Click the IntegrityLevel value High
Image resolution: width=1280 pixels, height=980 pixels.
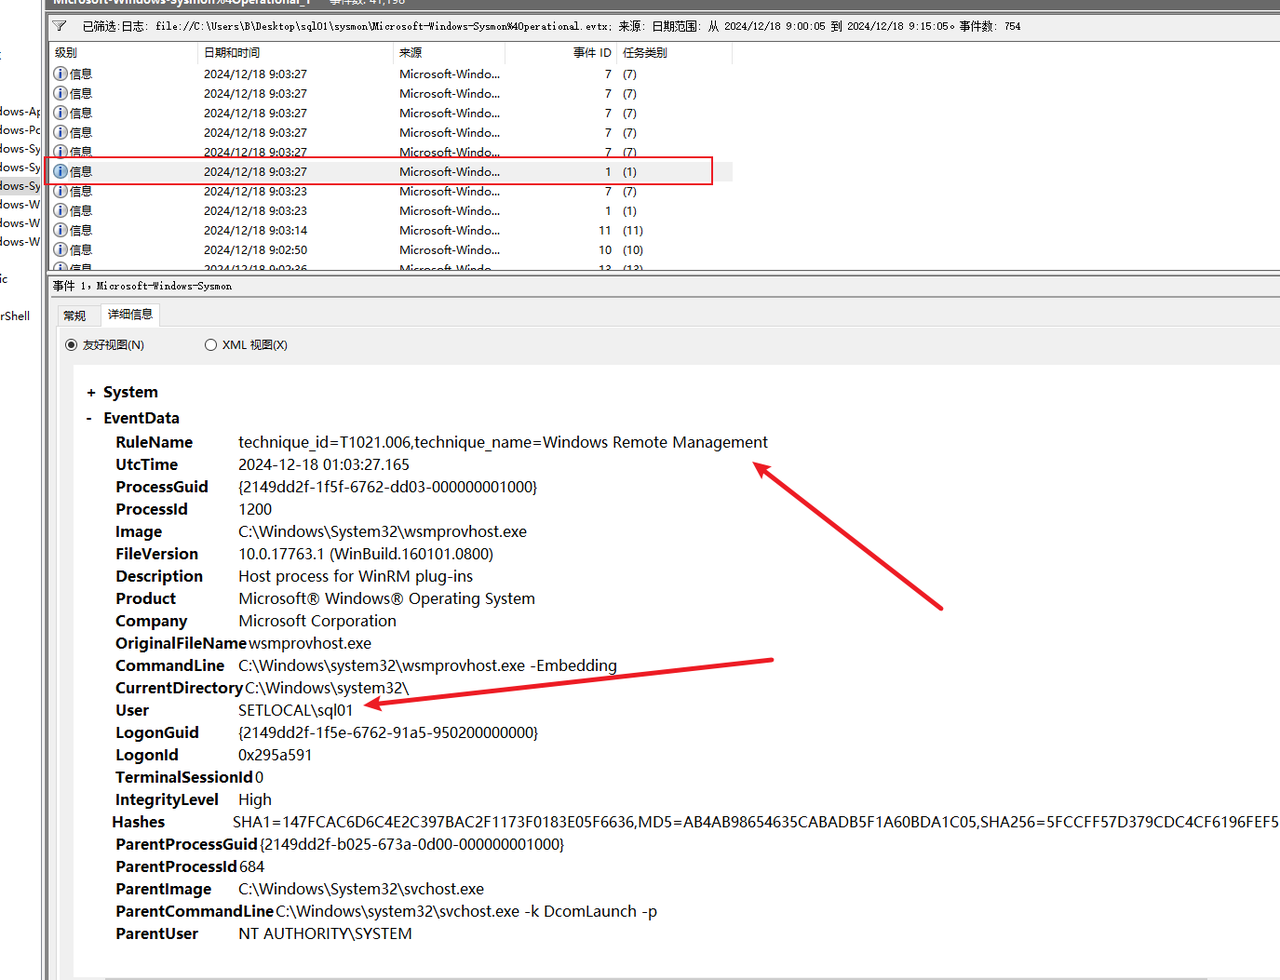tap(255, 800)
